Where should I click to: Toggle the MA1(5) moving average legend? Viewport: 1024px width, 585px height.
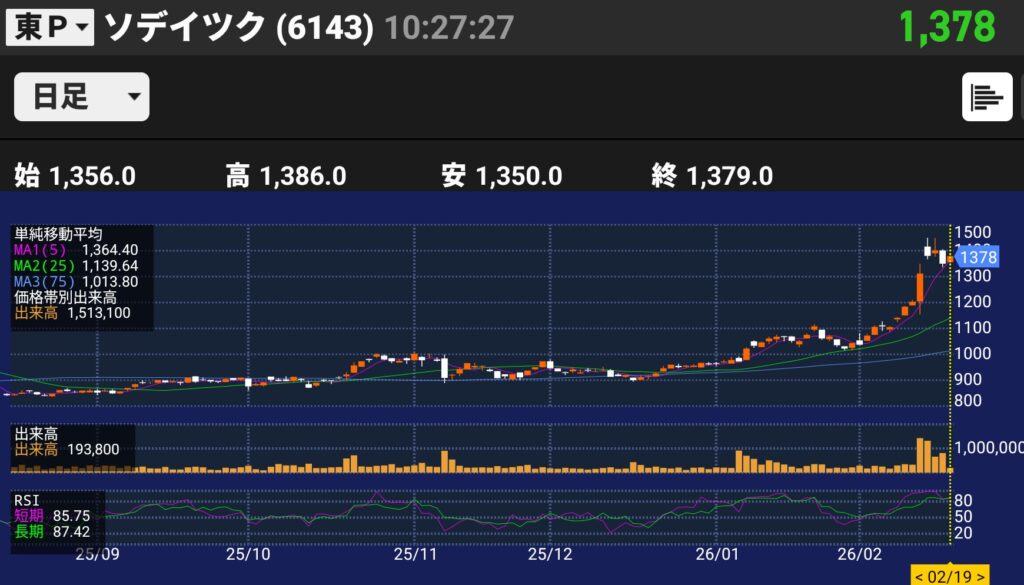coord(75,249)
